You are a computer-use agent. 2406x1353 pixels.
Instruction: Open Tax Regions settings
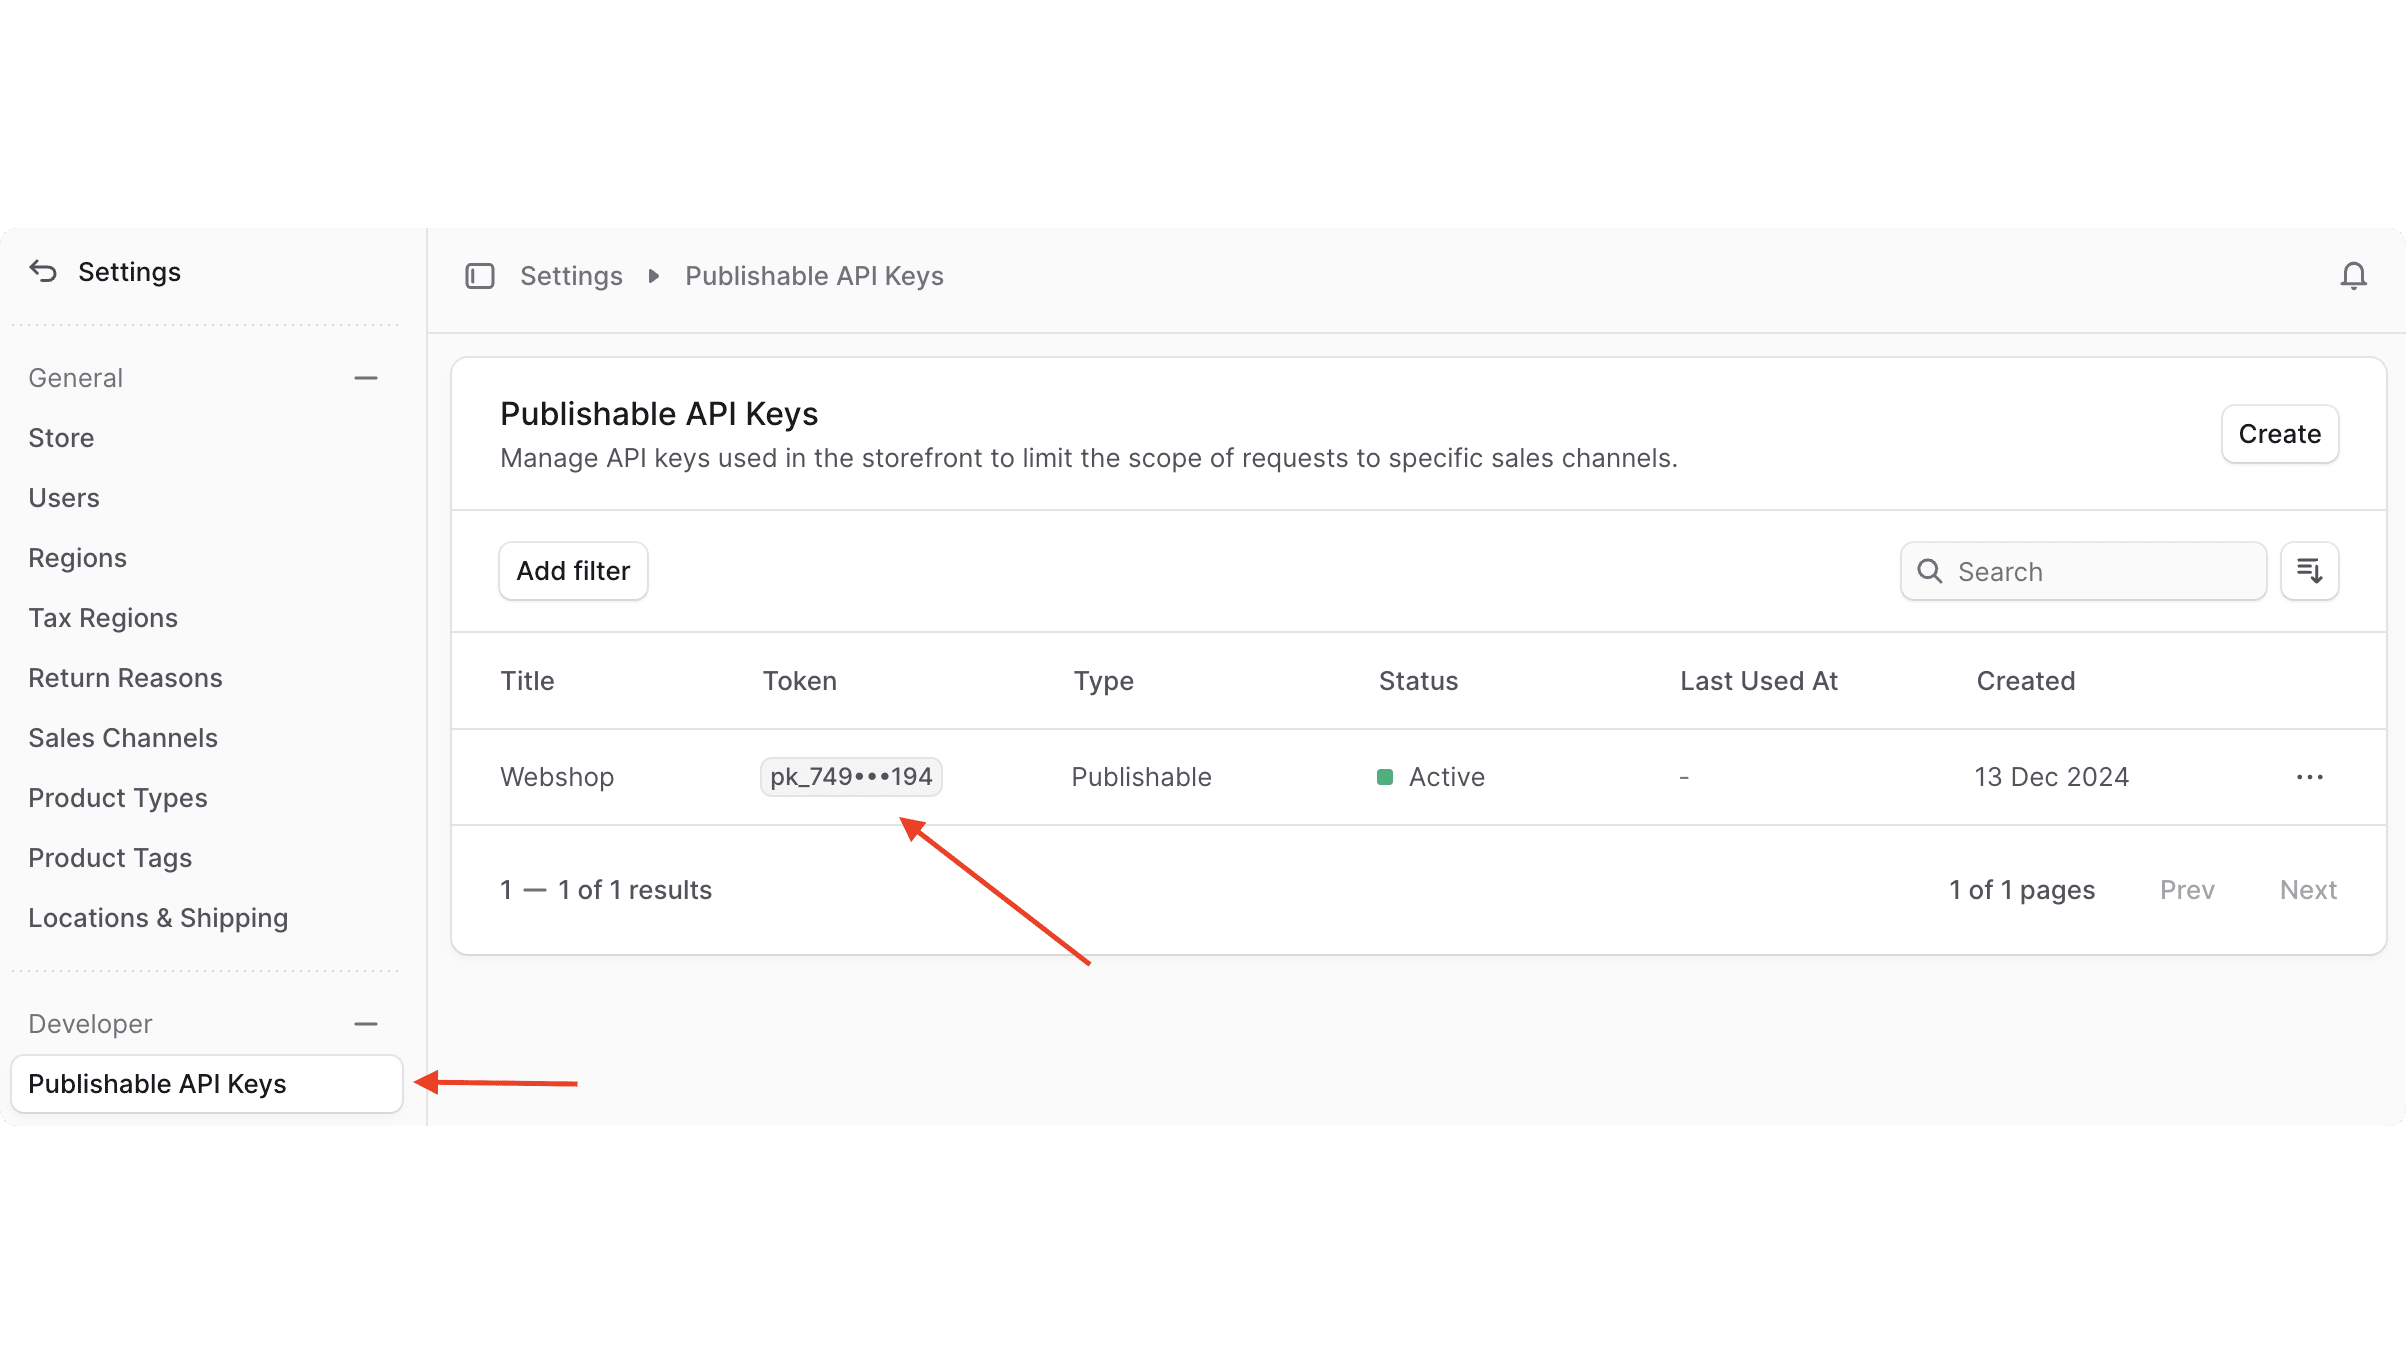coord(103,617)
